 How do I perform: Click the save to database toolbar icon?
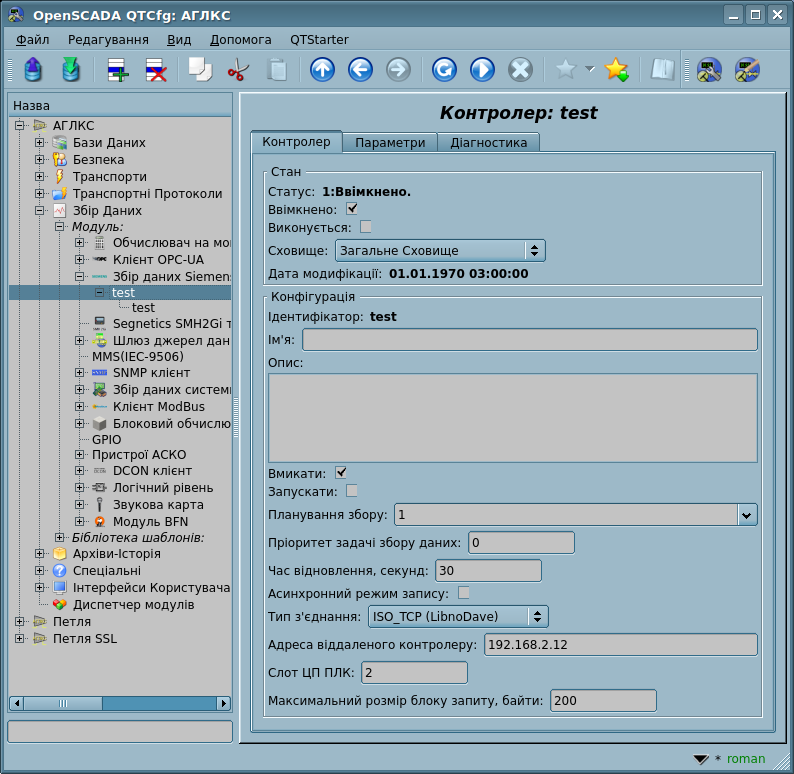pos(70,70)
